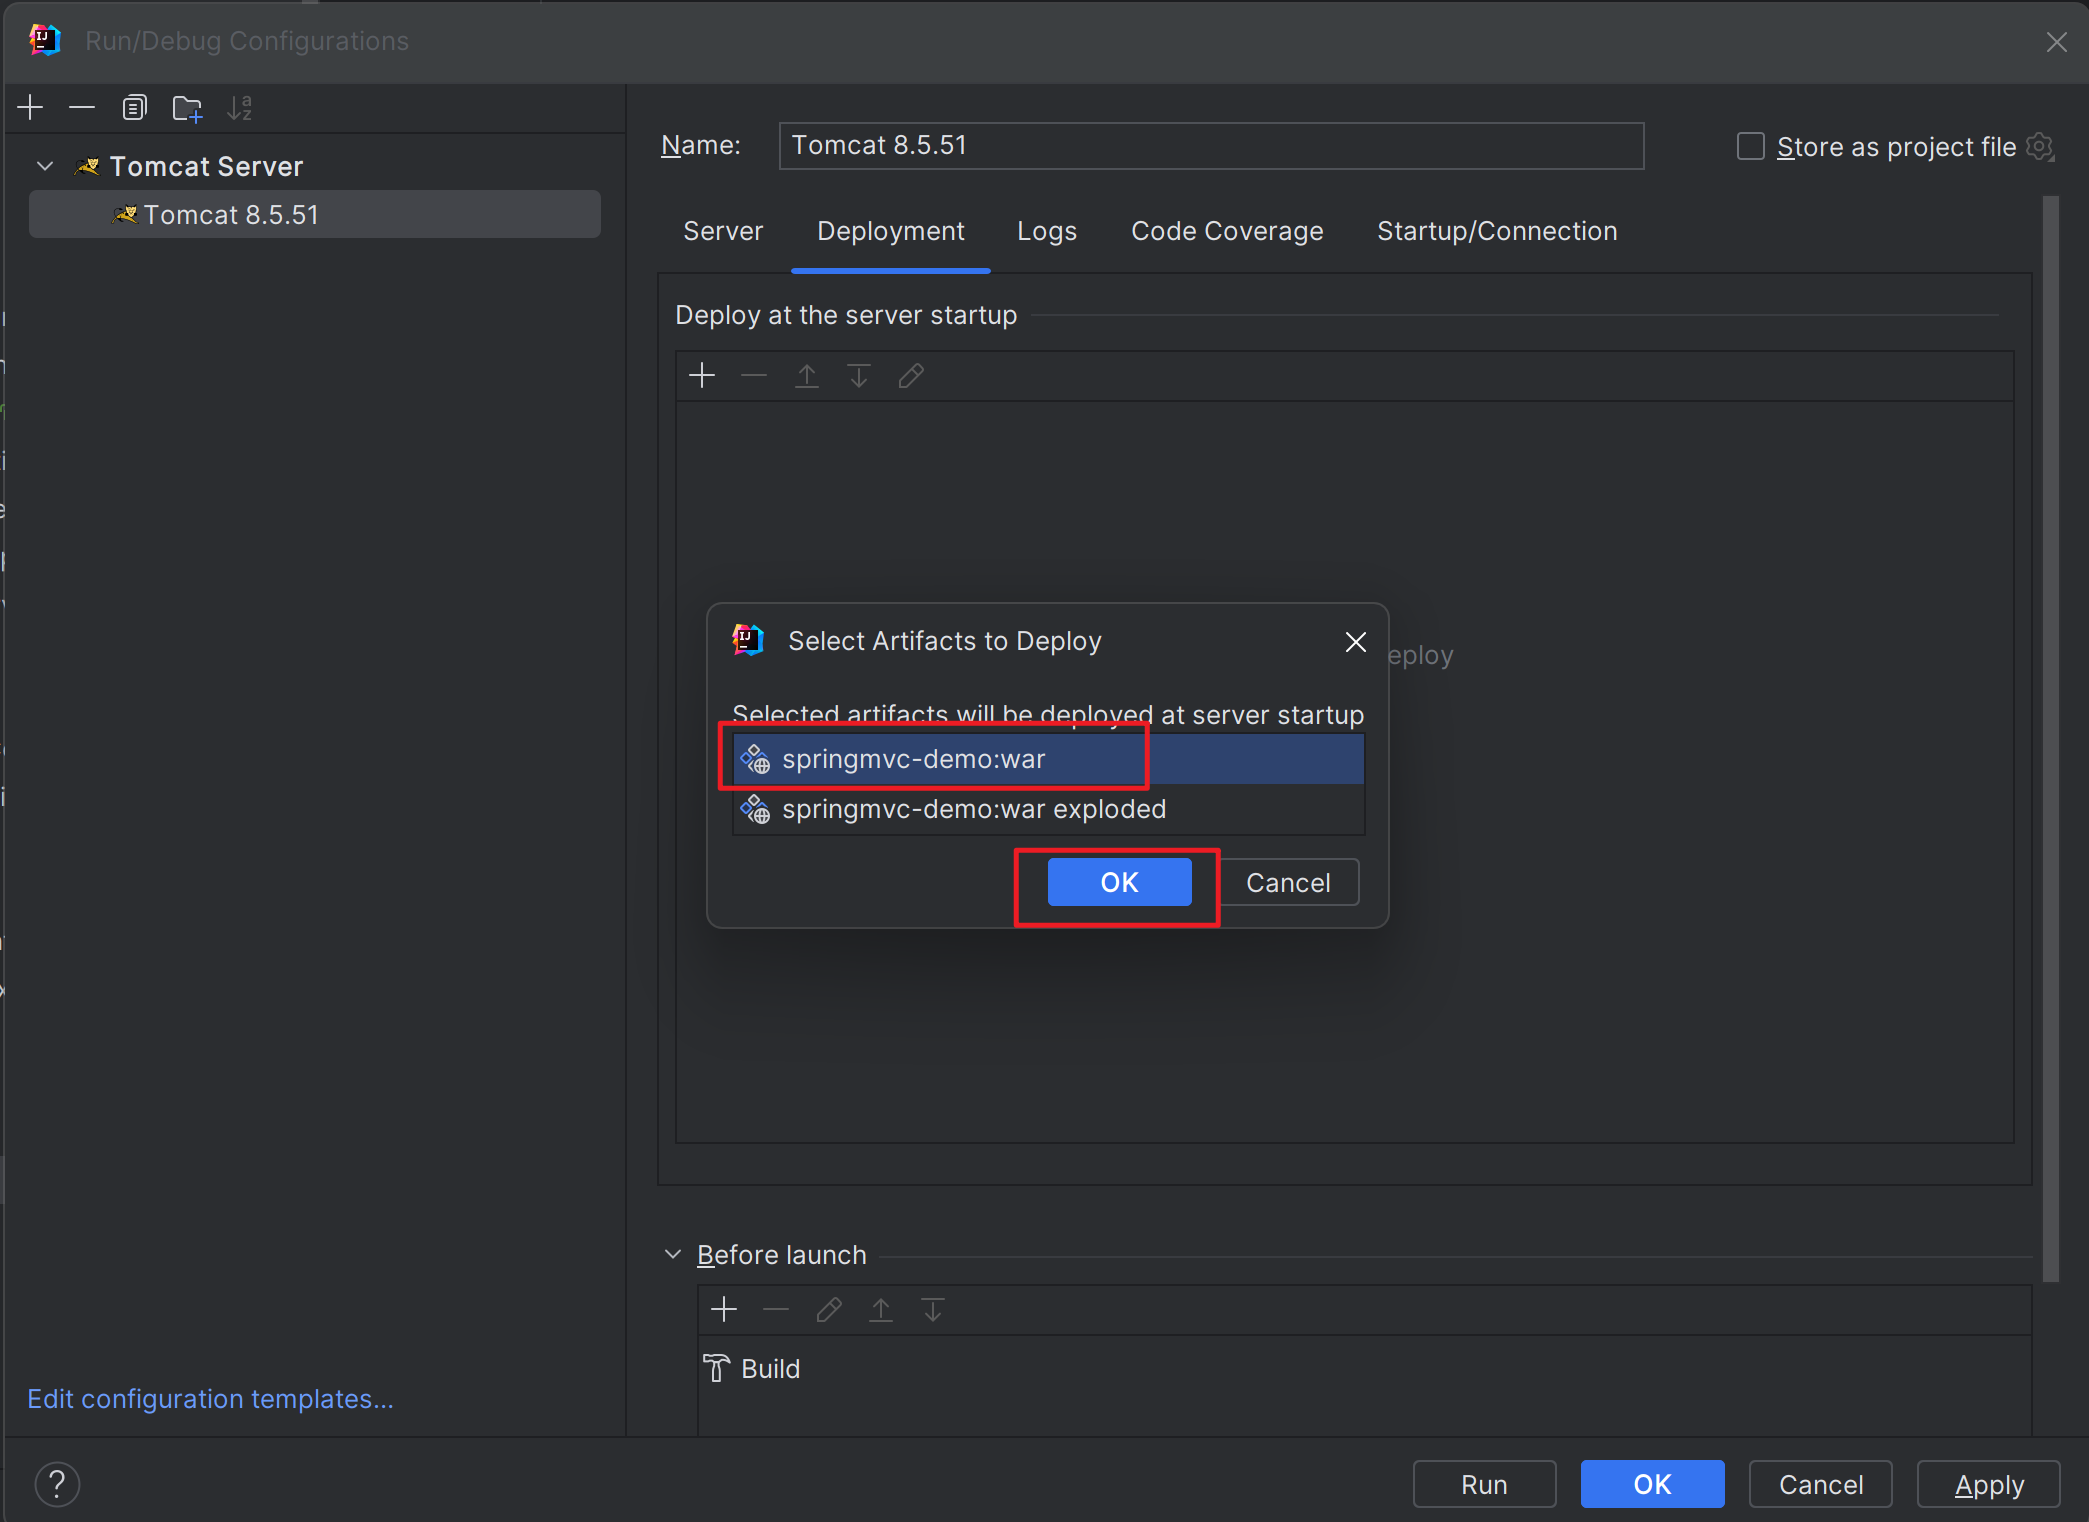Switch to the Deployment tab
The width and height of the screenshot is (2089, 1522).
coord(890,231)
